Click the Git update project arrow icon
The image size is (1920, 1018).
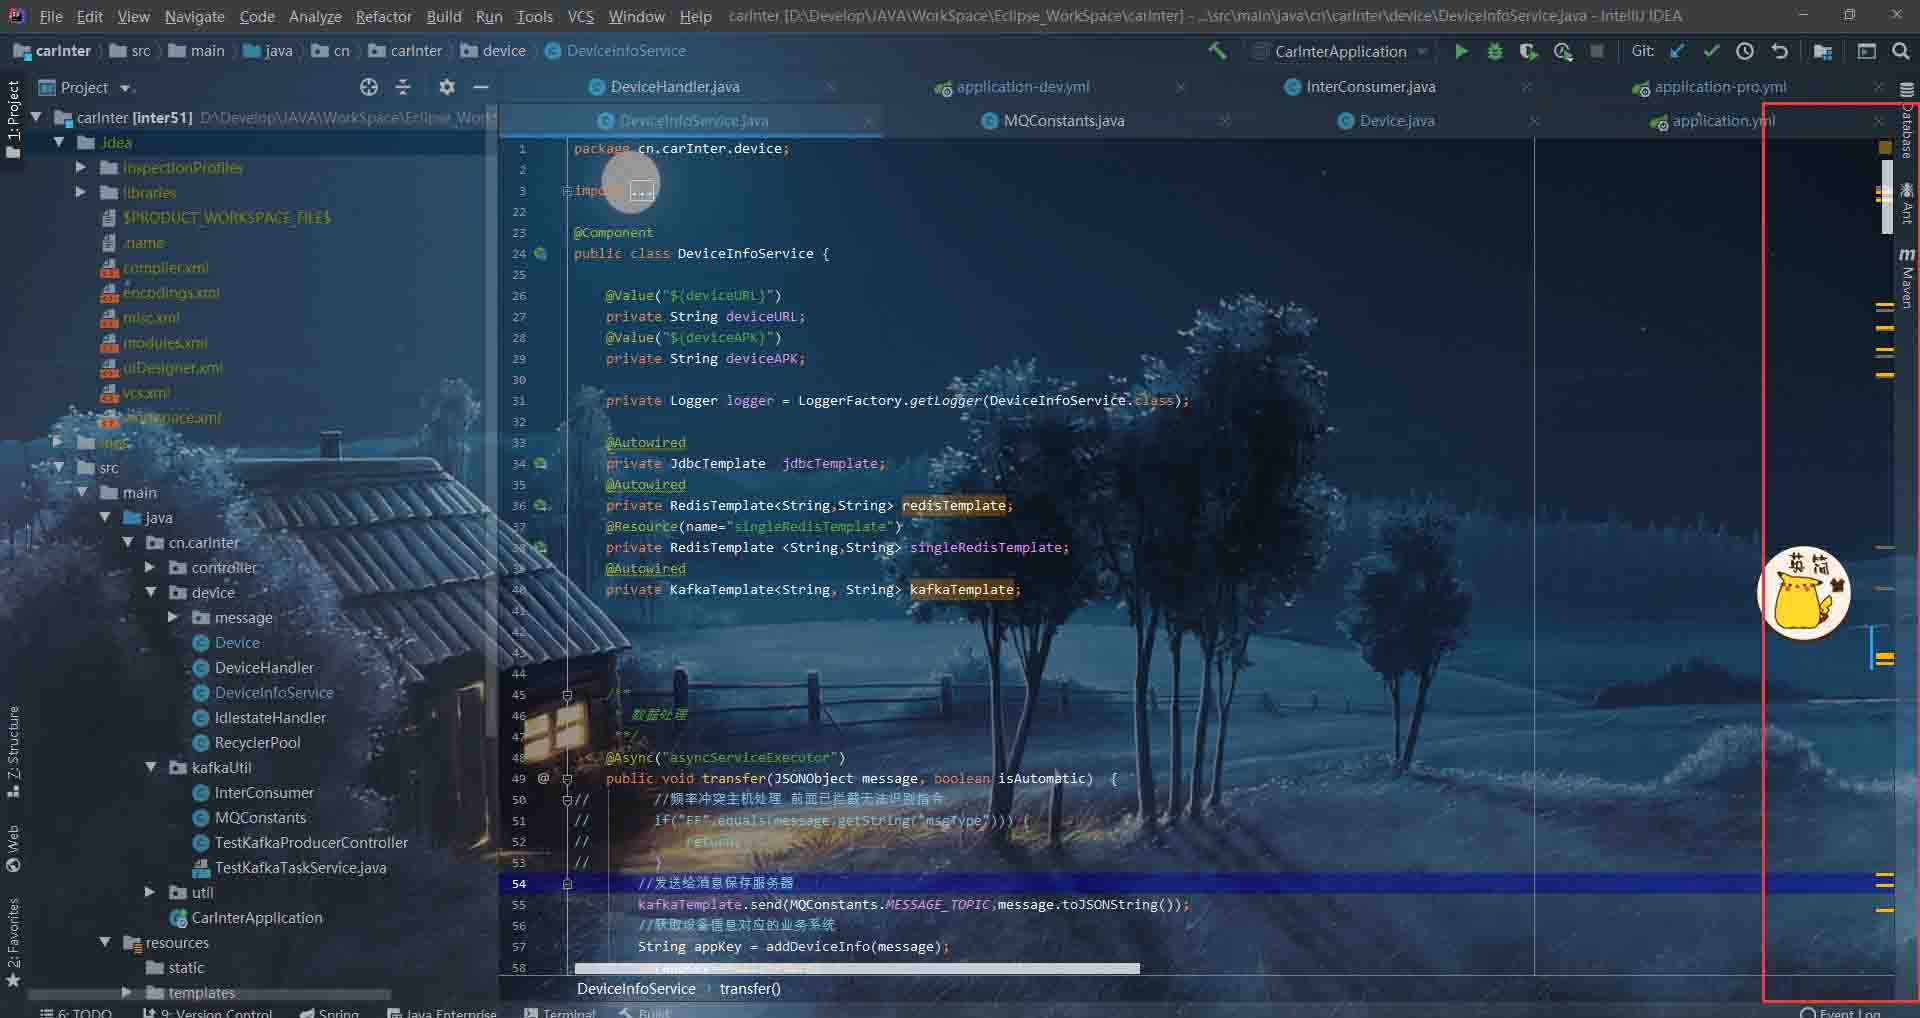tap(1678, 51)
